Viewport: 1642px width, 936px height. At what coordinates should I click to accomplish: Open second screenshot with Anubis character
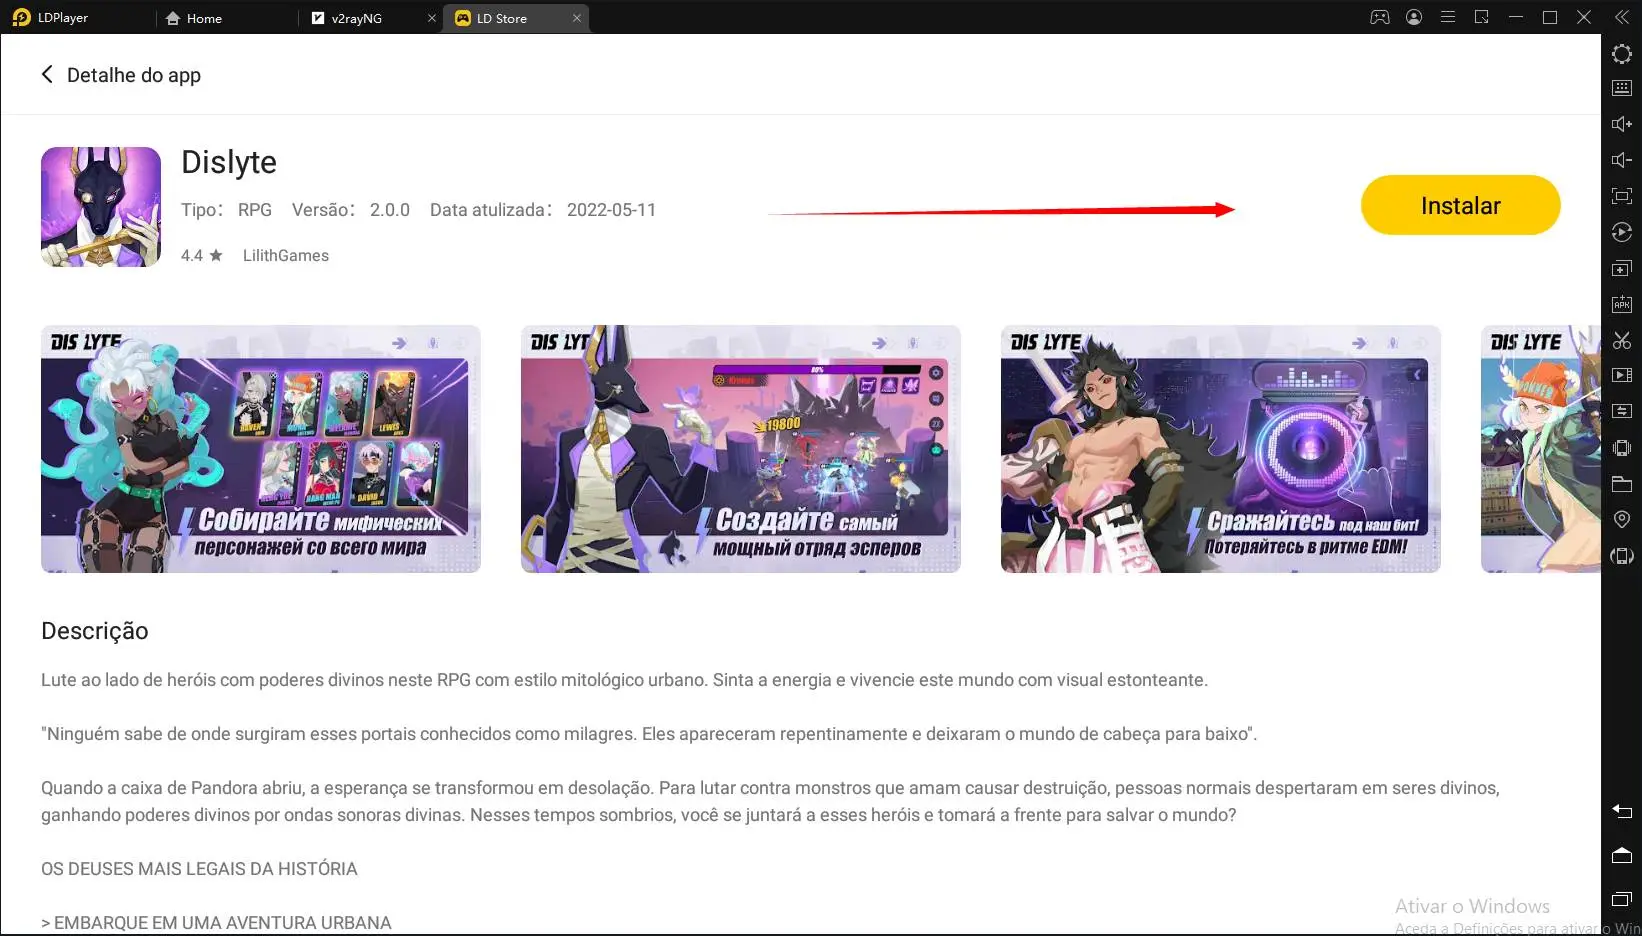coord(741,449)
